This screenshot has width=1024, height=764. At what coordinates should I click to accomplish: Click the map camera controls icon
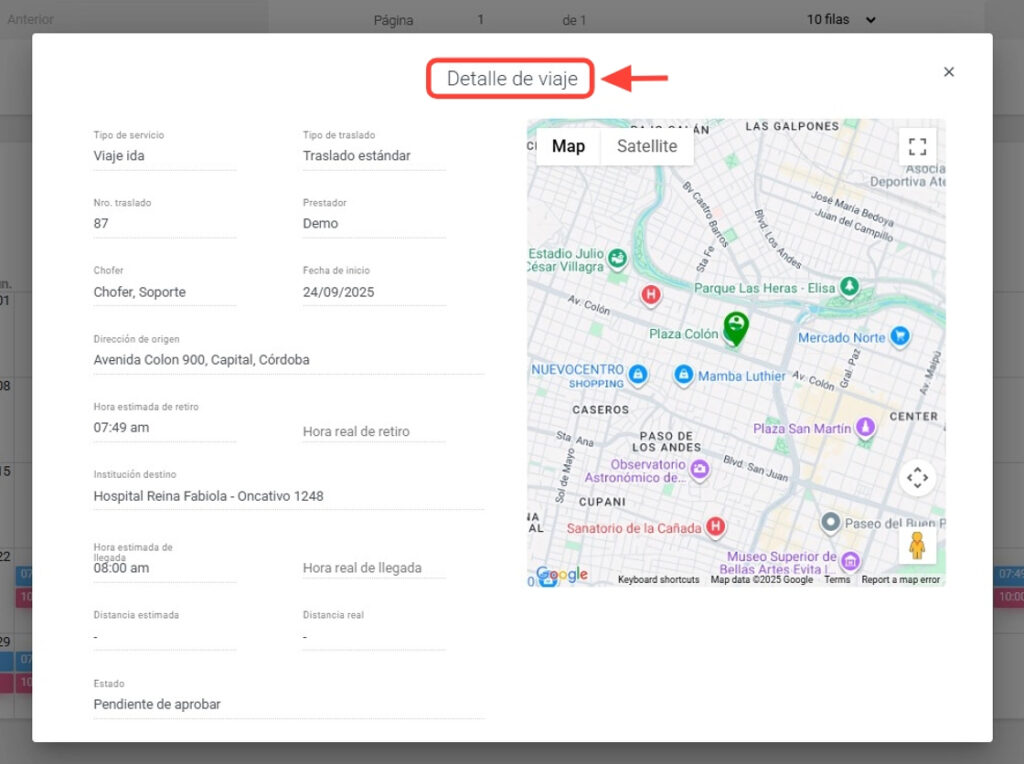(x=917, y=478)
